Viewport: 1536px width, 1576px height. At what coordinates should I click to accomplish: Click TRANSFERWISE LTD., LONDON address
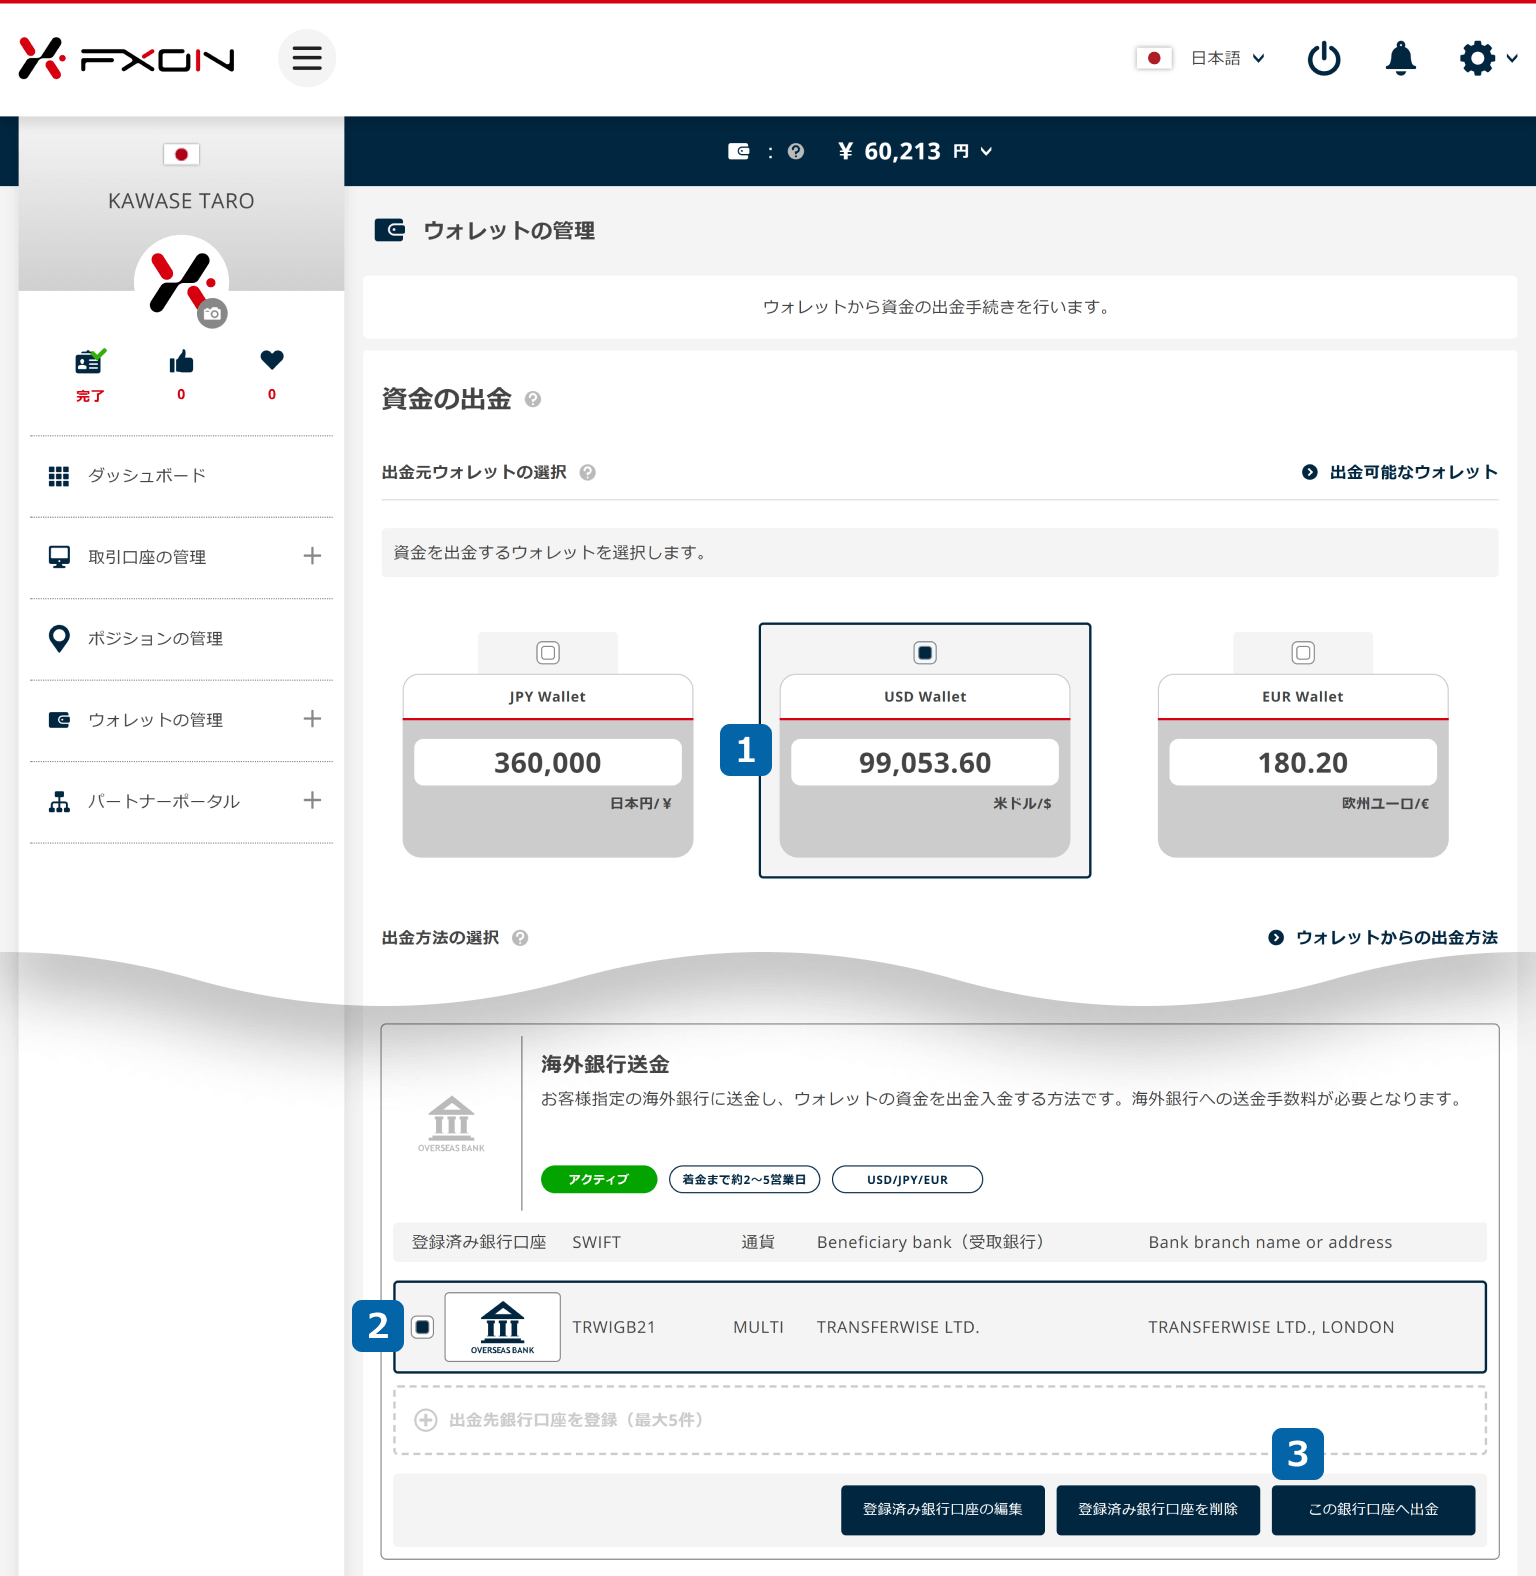pyautogui.click(x=1271, y=1327)
